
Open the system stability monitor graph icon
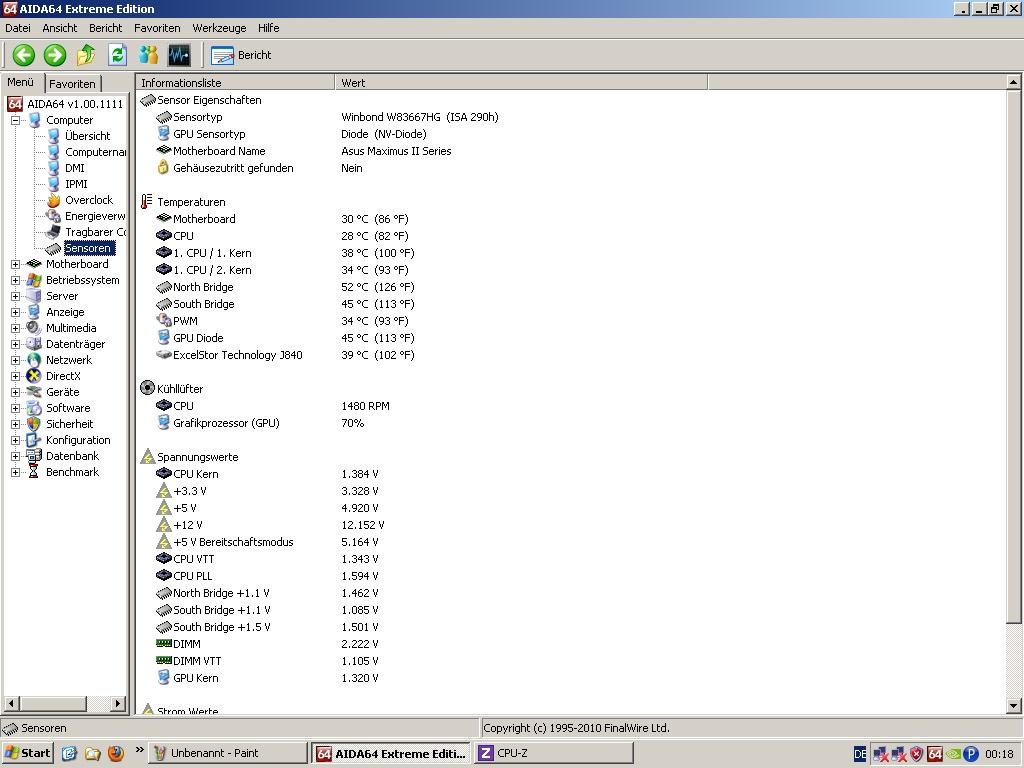[x=179, y=55]
